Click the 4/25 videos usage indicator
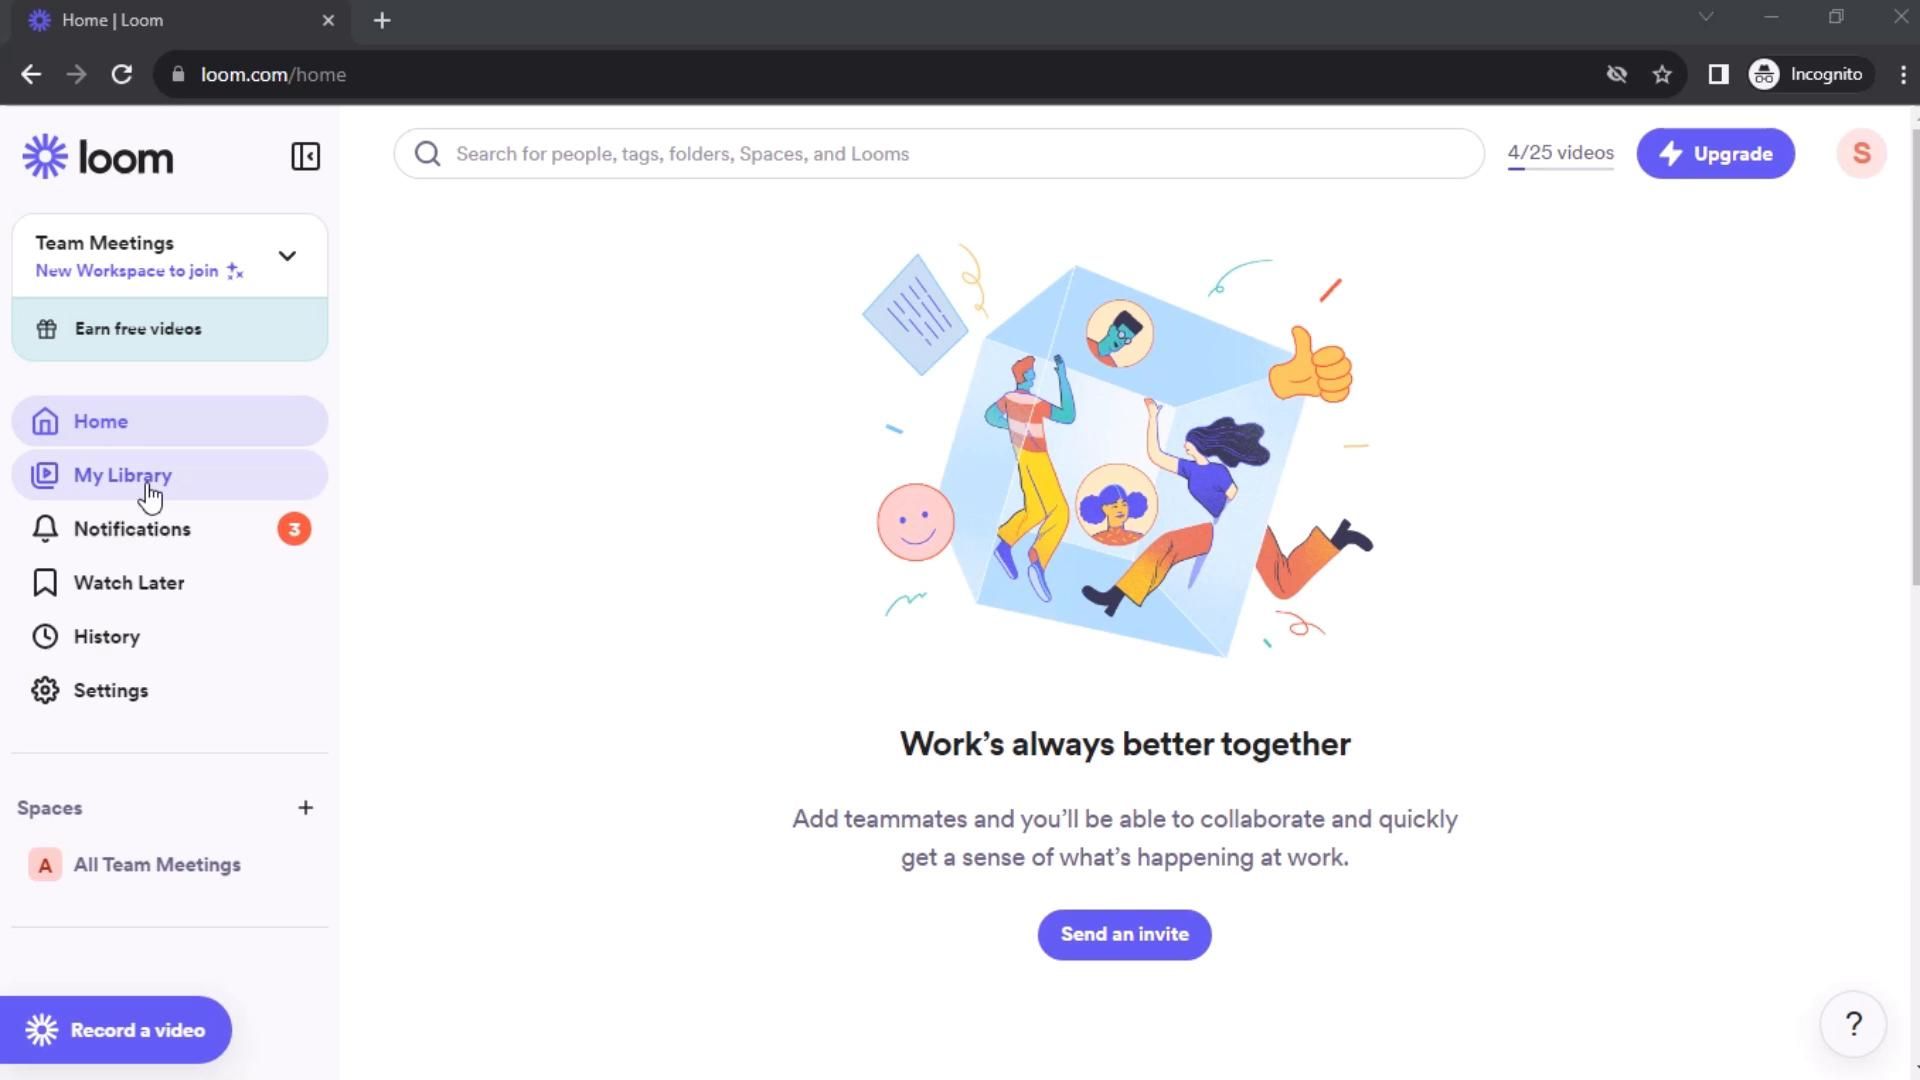 tap(1560, 154)
